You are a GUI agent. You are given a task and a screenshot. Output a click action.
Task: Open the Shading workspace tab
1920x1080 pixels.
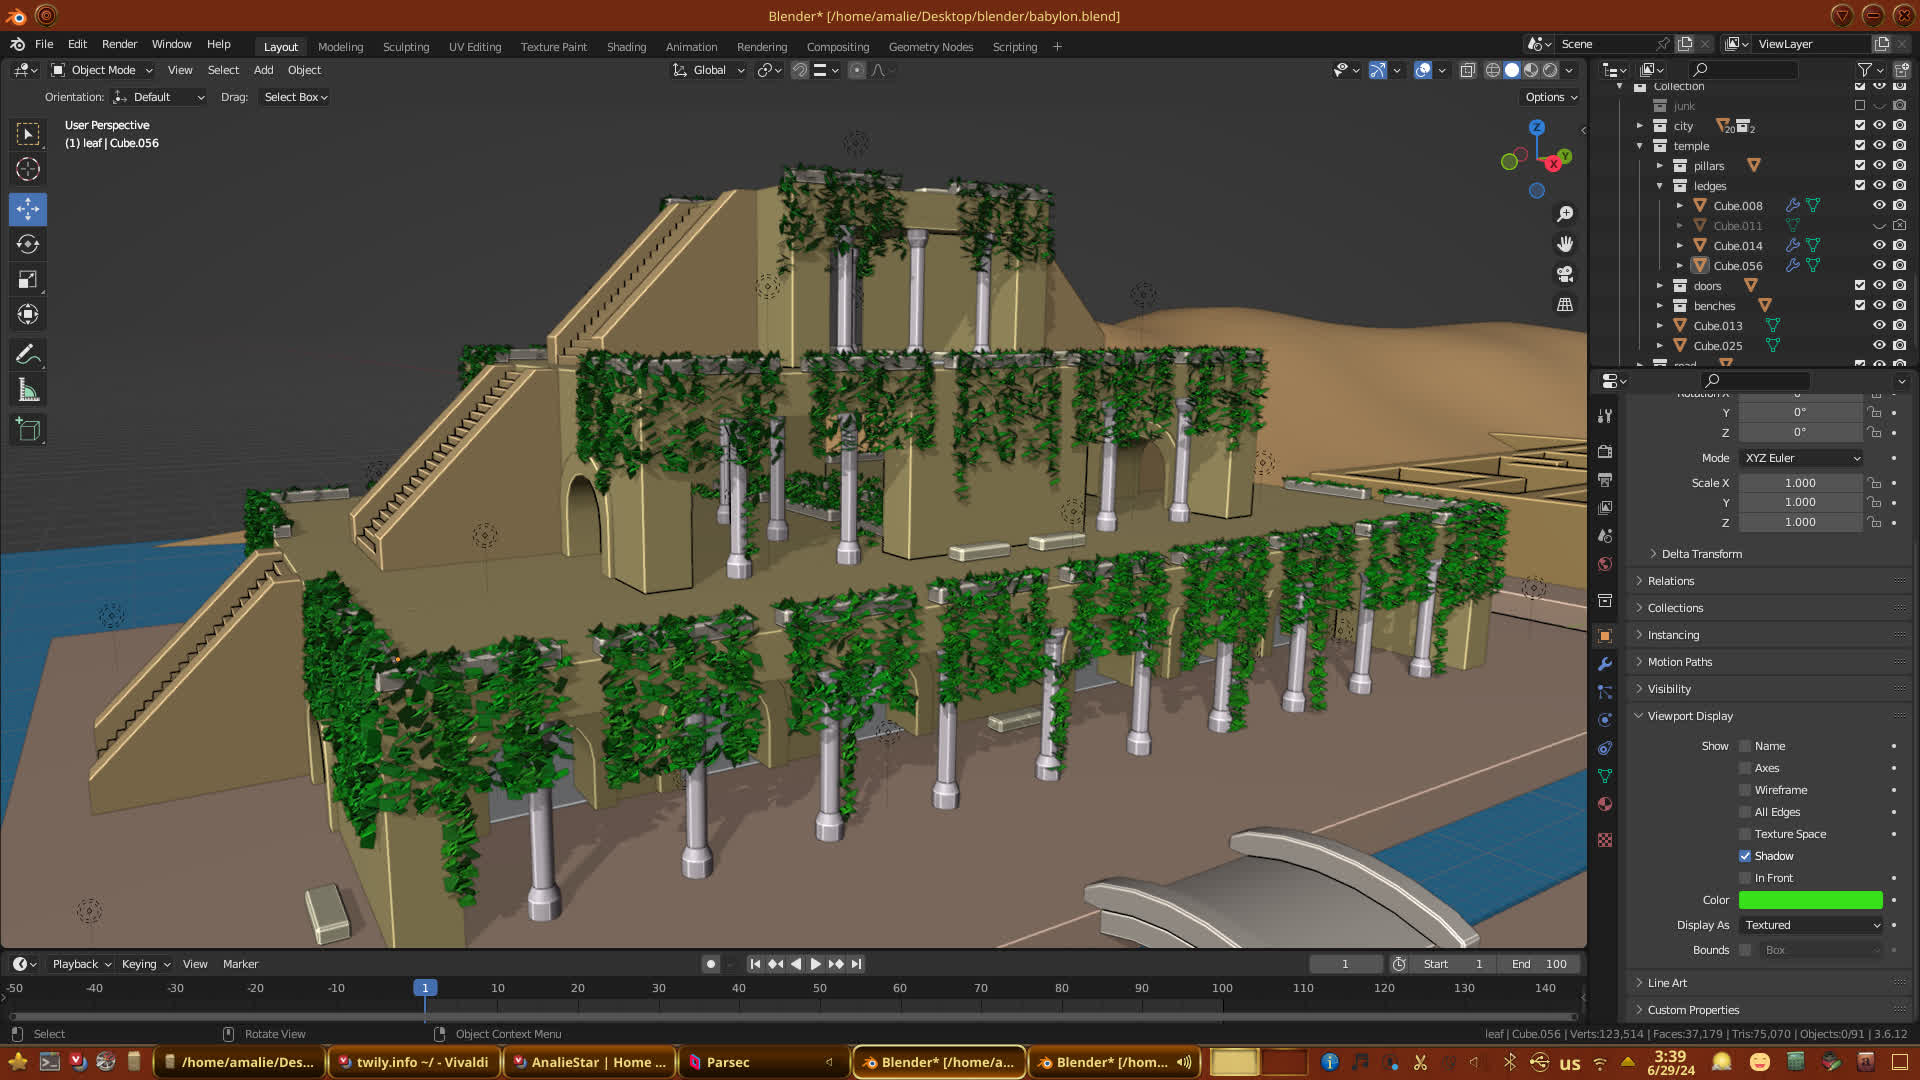(x=626, y=47)
